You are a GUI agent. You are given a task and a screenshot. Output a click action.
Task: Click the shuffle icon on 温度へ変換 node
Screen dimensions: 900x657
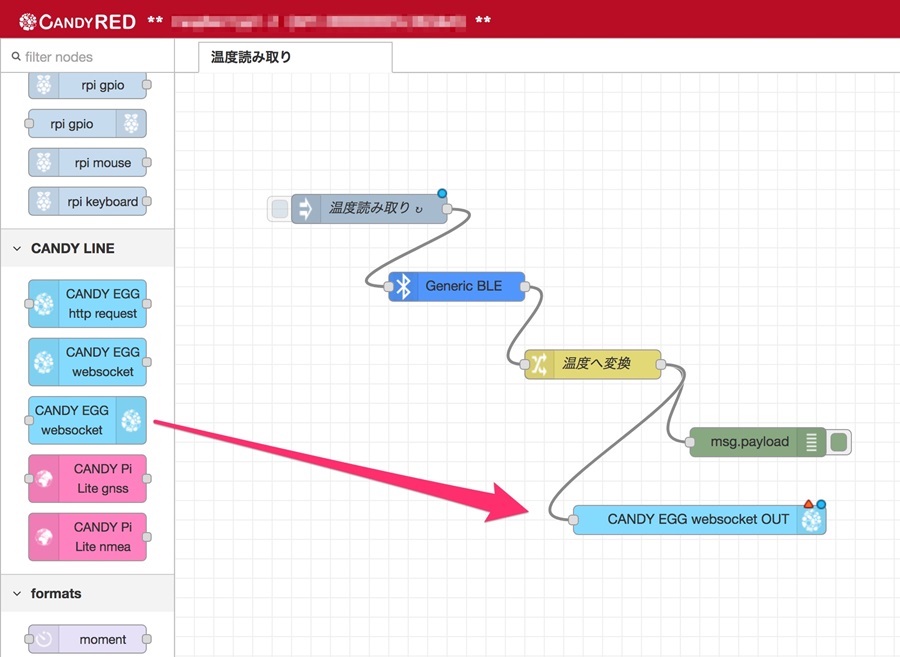540,364
